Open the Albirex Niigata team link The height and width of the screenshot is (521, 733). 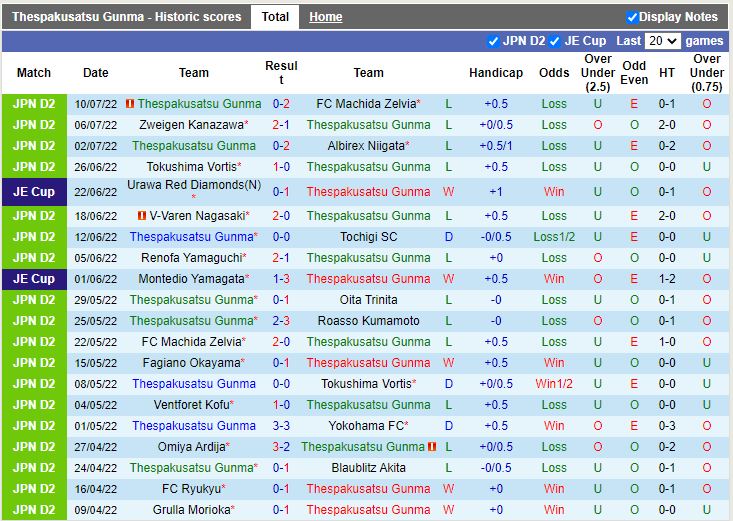pyautogui.click(x=365, y=146)
